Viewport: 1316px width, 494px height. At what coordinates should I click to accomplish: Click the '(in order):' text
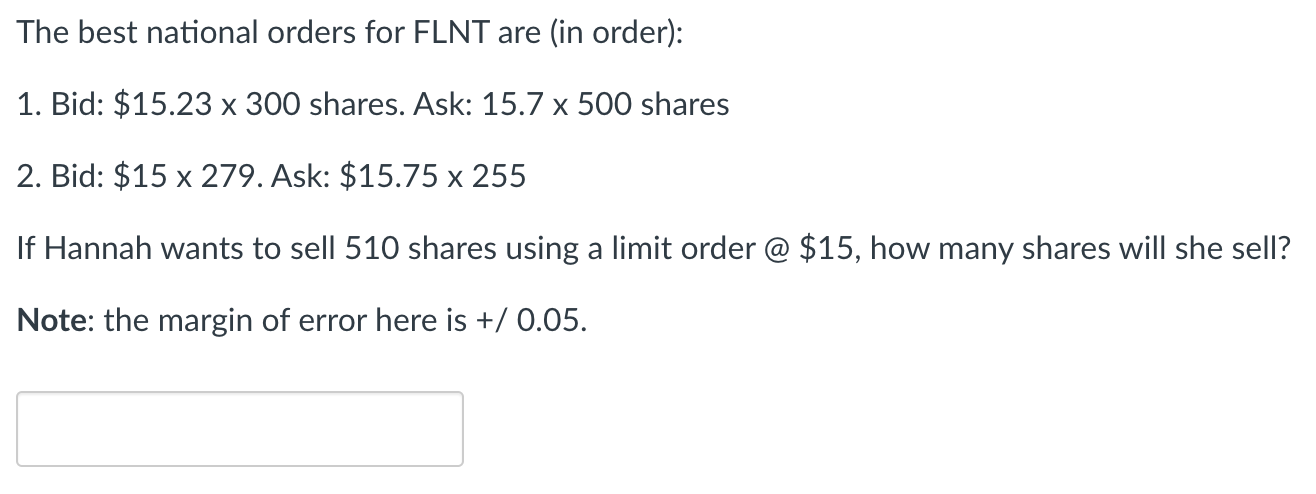pos(605,33)
